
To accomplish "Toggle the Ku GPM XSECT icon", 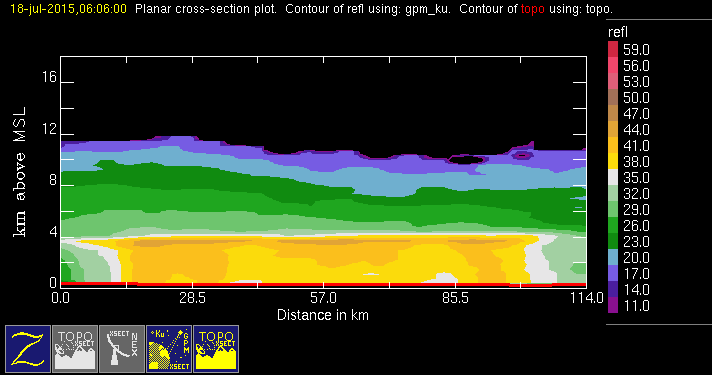I will point(169,349).
